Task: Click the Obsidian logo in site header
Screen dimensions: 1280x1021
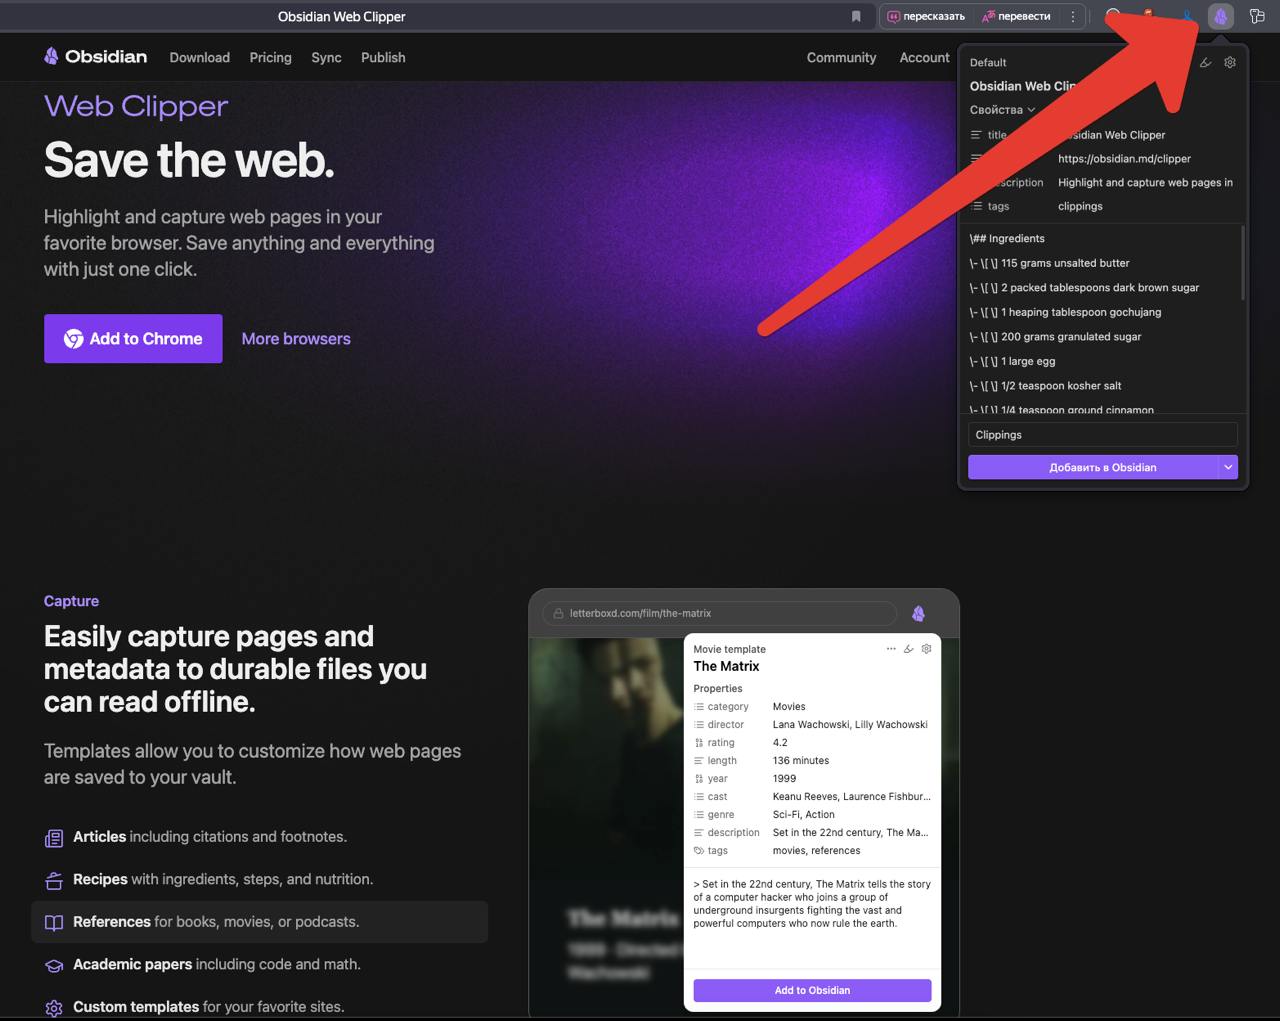Action: tap(95, 57)
